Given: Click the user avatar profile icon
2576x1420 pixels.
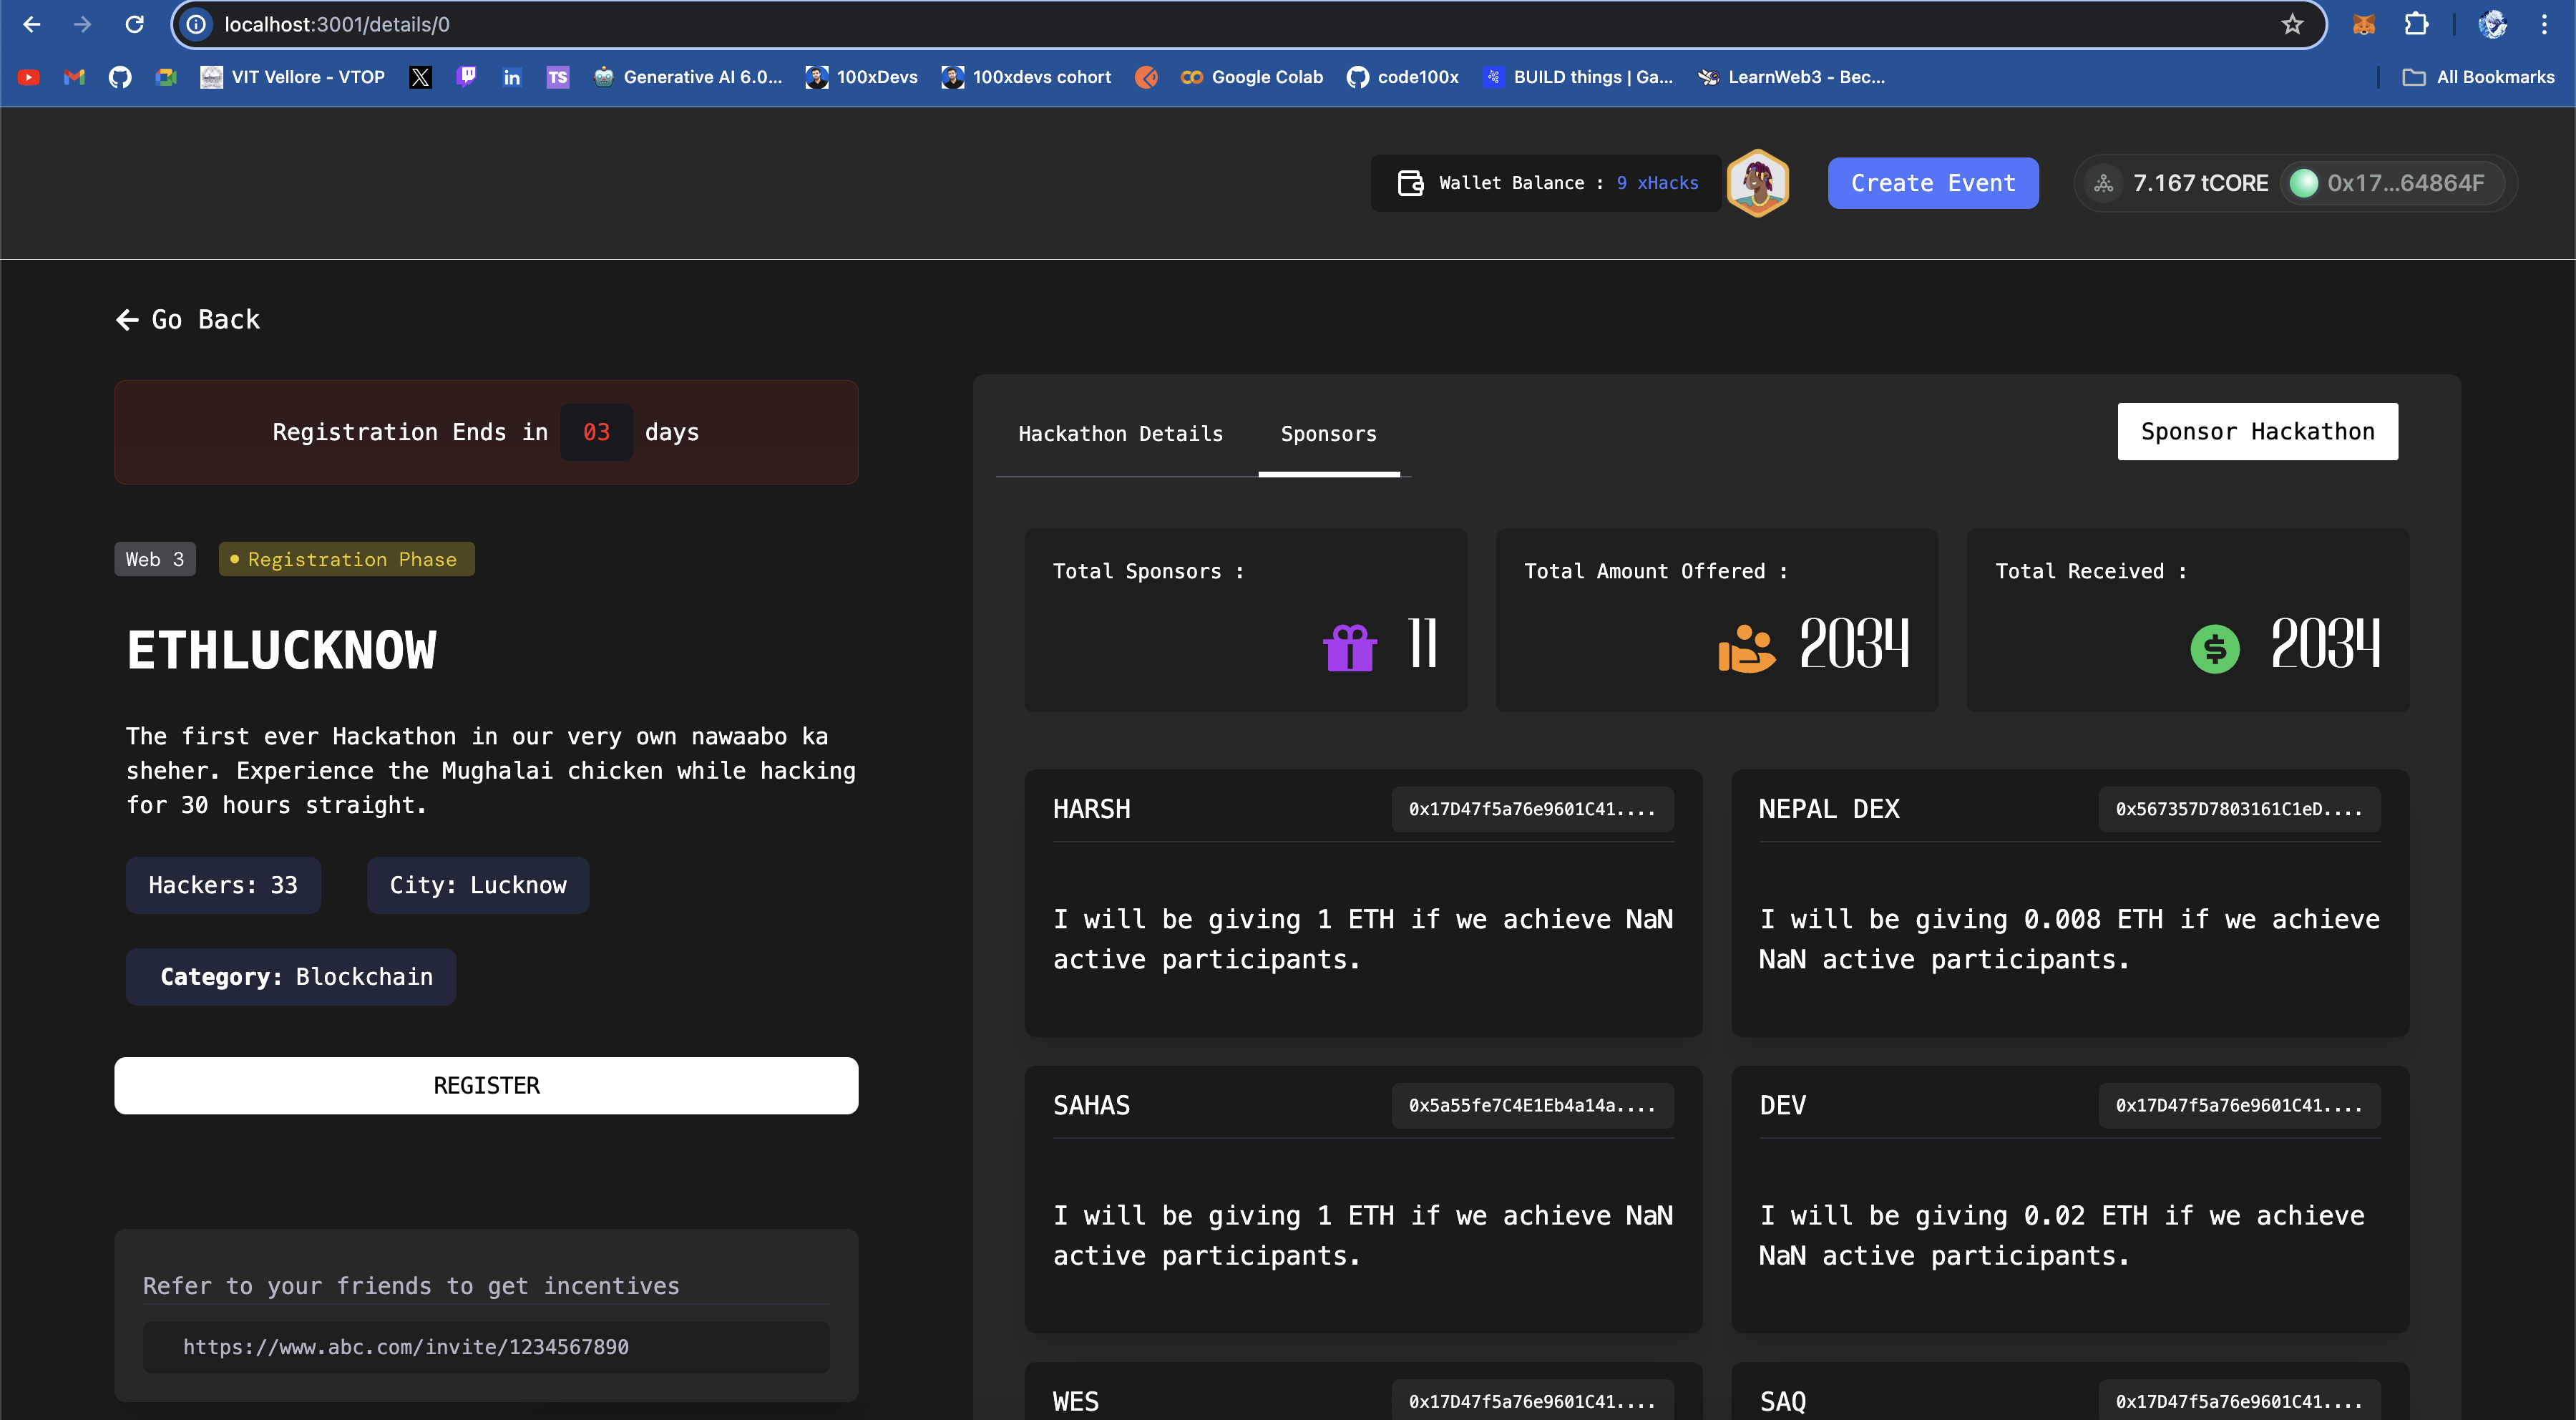Looking at the screenshot, I should (1758, 182).
